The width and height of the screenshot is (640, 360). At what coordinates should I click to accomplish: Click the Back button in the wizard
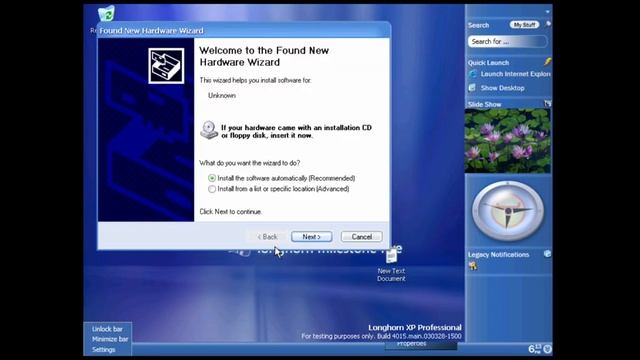[x=267, y=237]
